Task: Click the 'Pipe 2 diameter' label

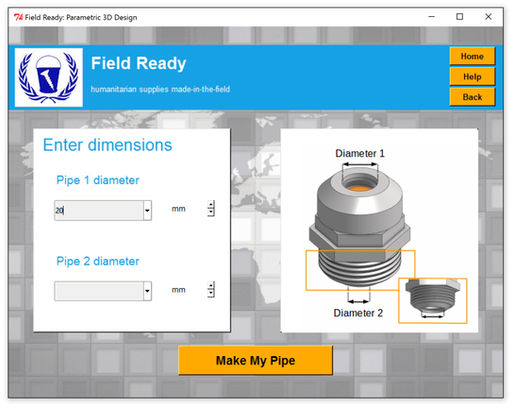Action: pyautogui.click(x=98, y=261)
